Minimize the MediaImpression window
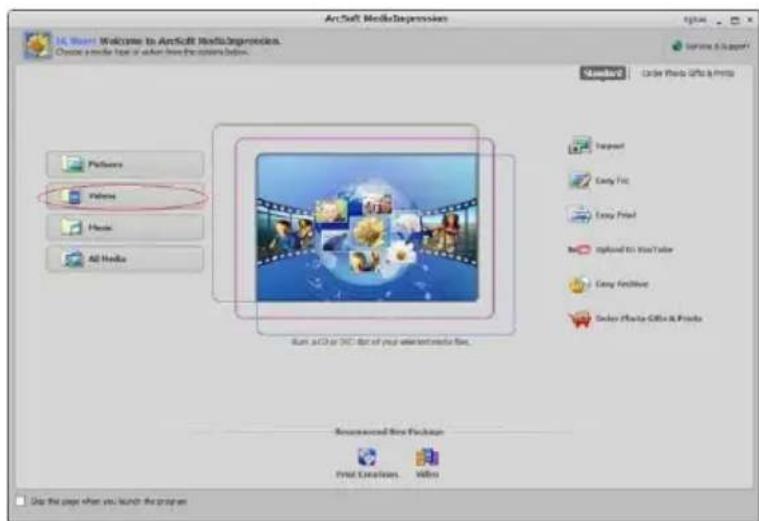 [x=720, y=20]
